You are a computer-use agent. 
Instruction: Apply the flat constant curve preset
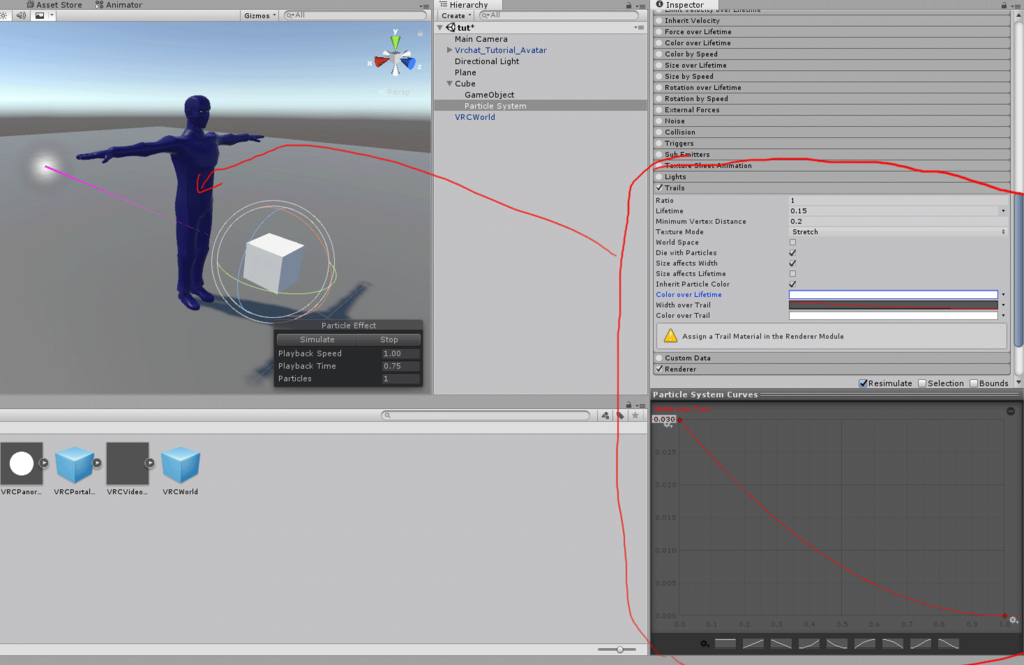[x=726, y=643]
